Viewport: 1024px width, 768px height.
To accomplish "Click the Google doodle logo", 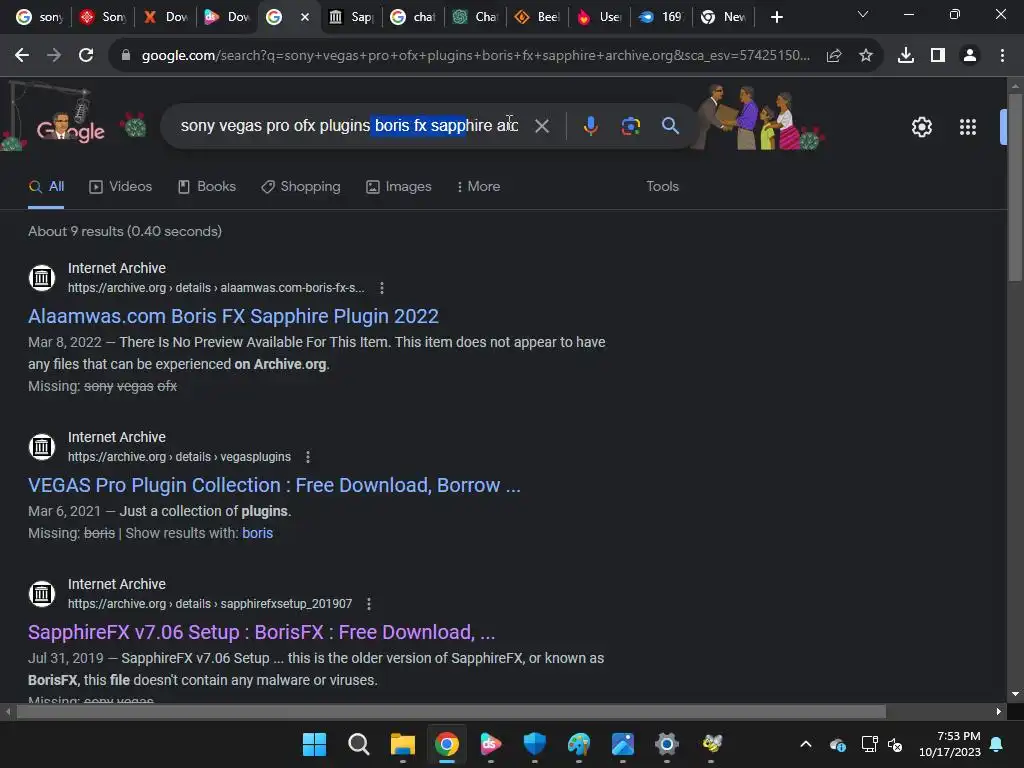I will 71,129.
